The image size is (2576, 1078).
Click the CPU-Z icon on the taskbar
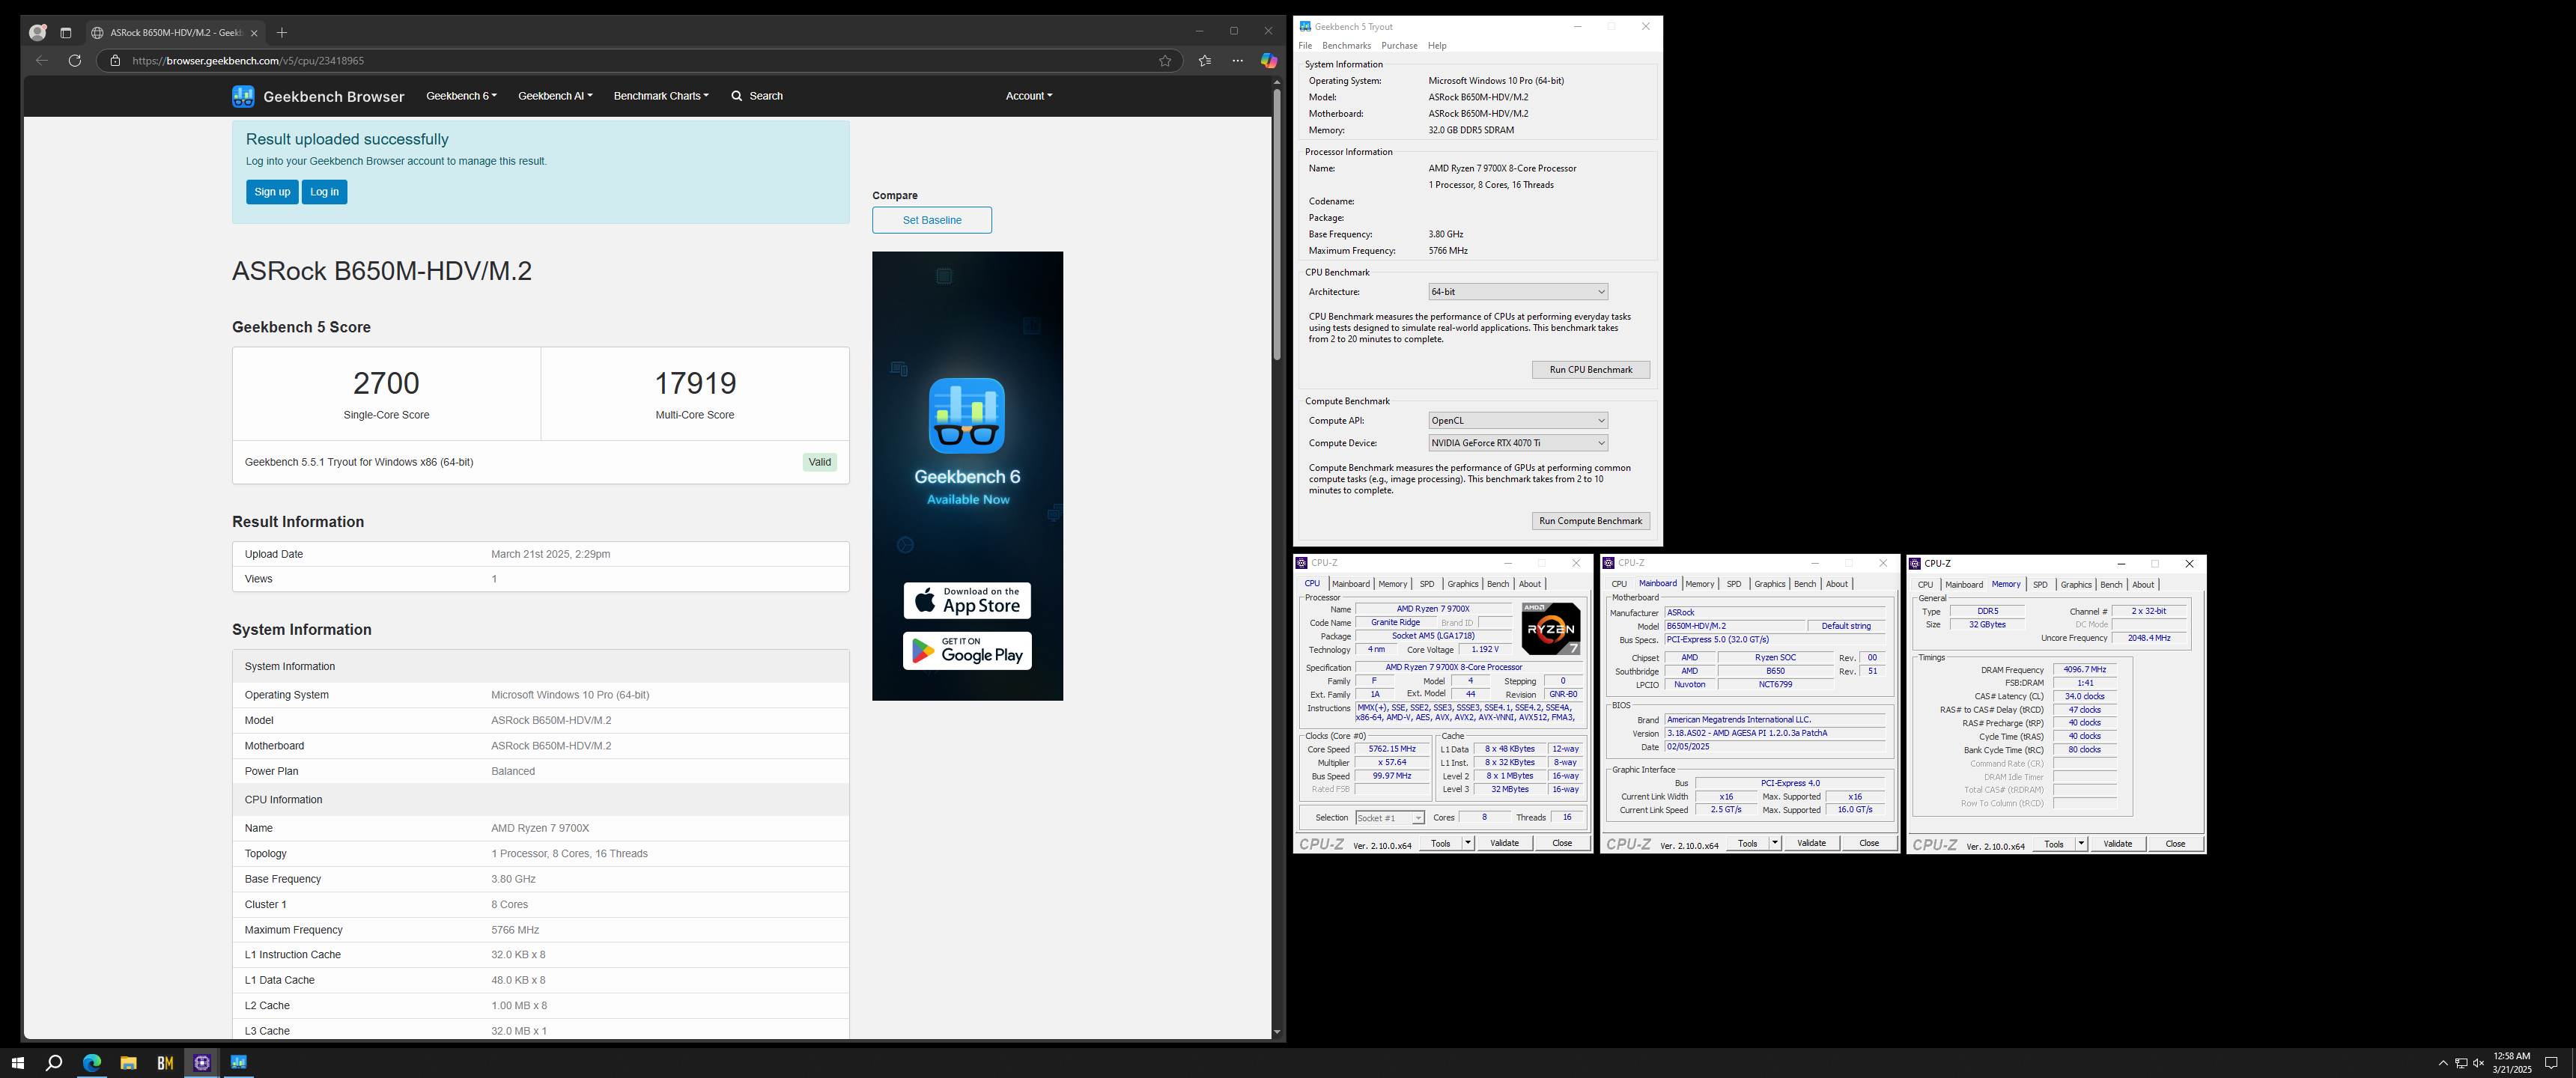click(202, 1063)
